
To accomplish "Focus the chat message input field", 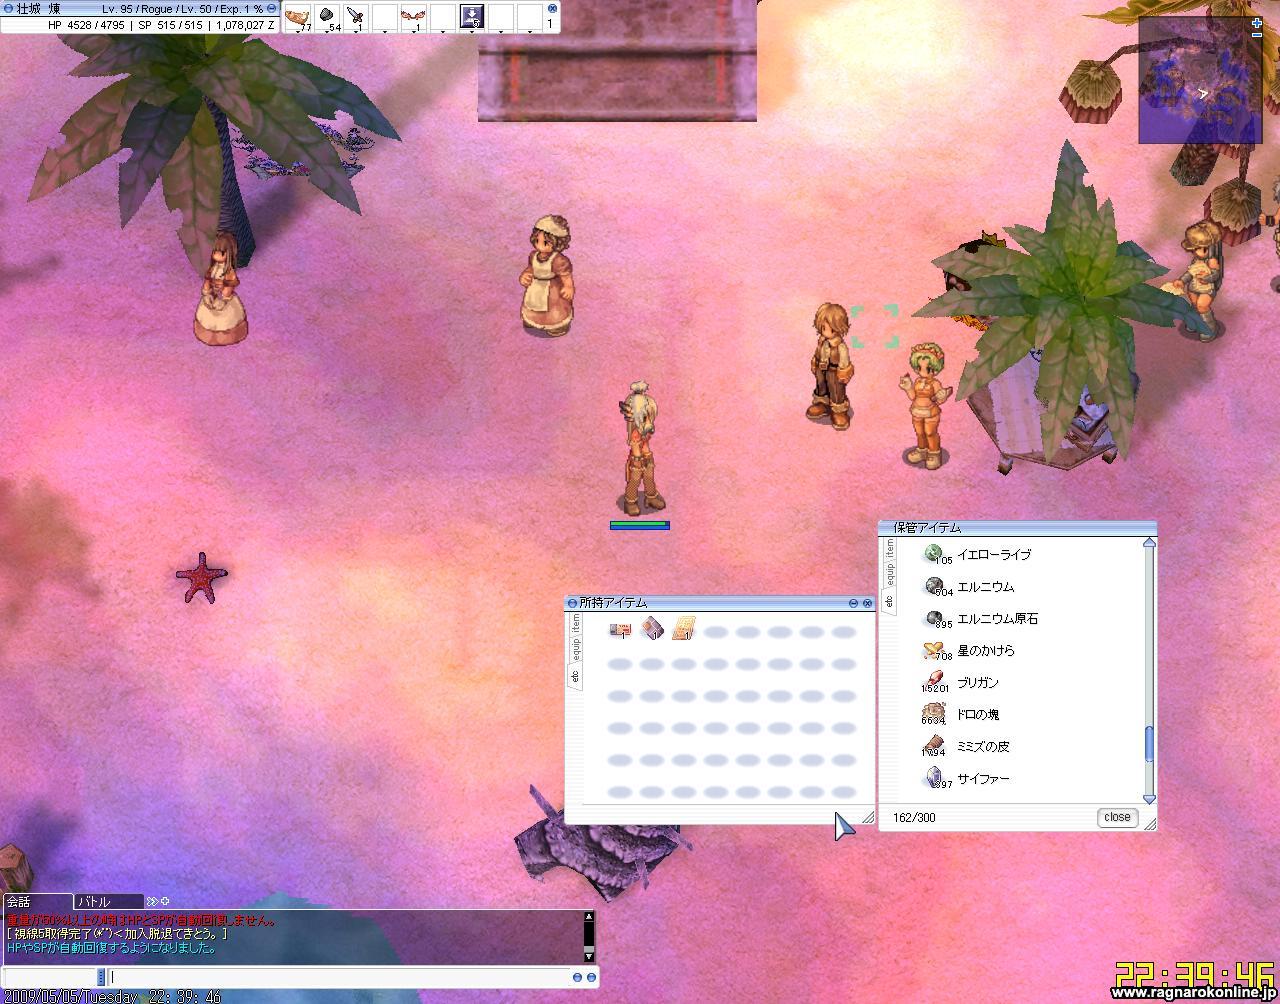I will tap(338, 977).
